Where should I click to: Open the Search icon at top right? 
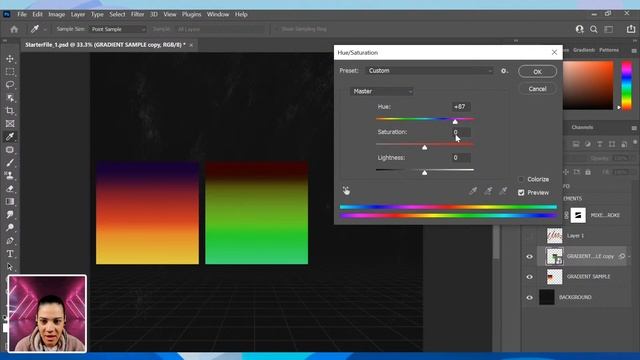tap(594, 29)
